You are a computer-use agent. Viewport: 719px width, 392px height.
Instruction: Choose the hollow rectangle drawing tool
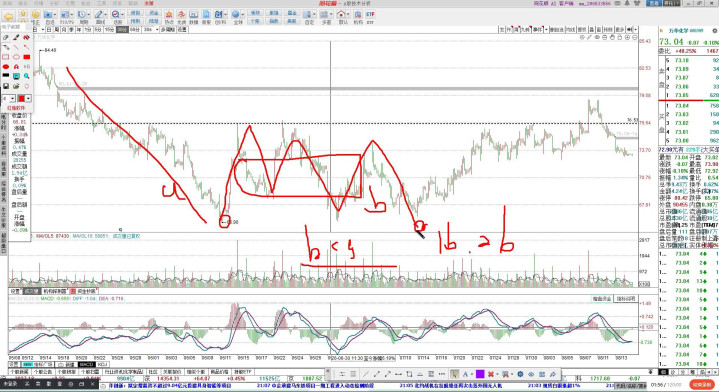tap(6, 57)
